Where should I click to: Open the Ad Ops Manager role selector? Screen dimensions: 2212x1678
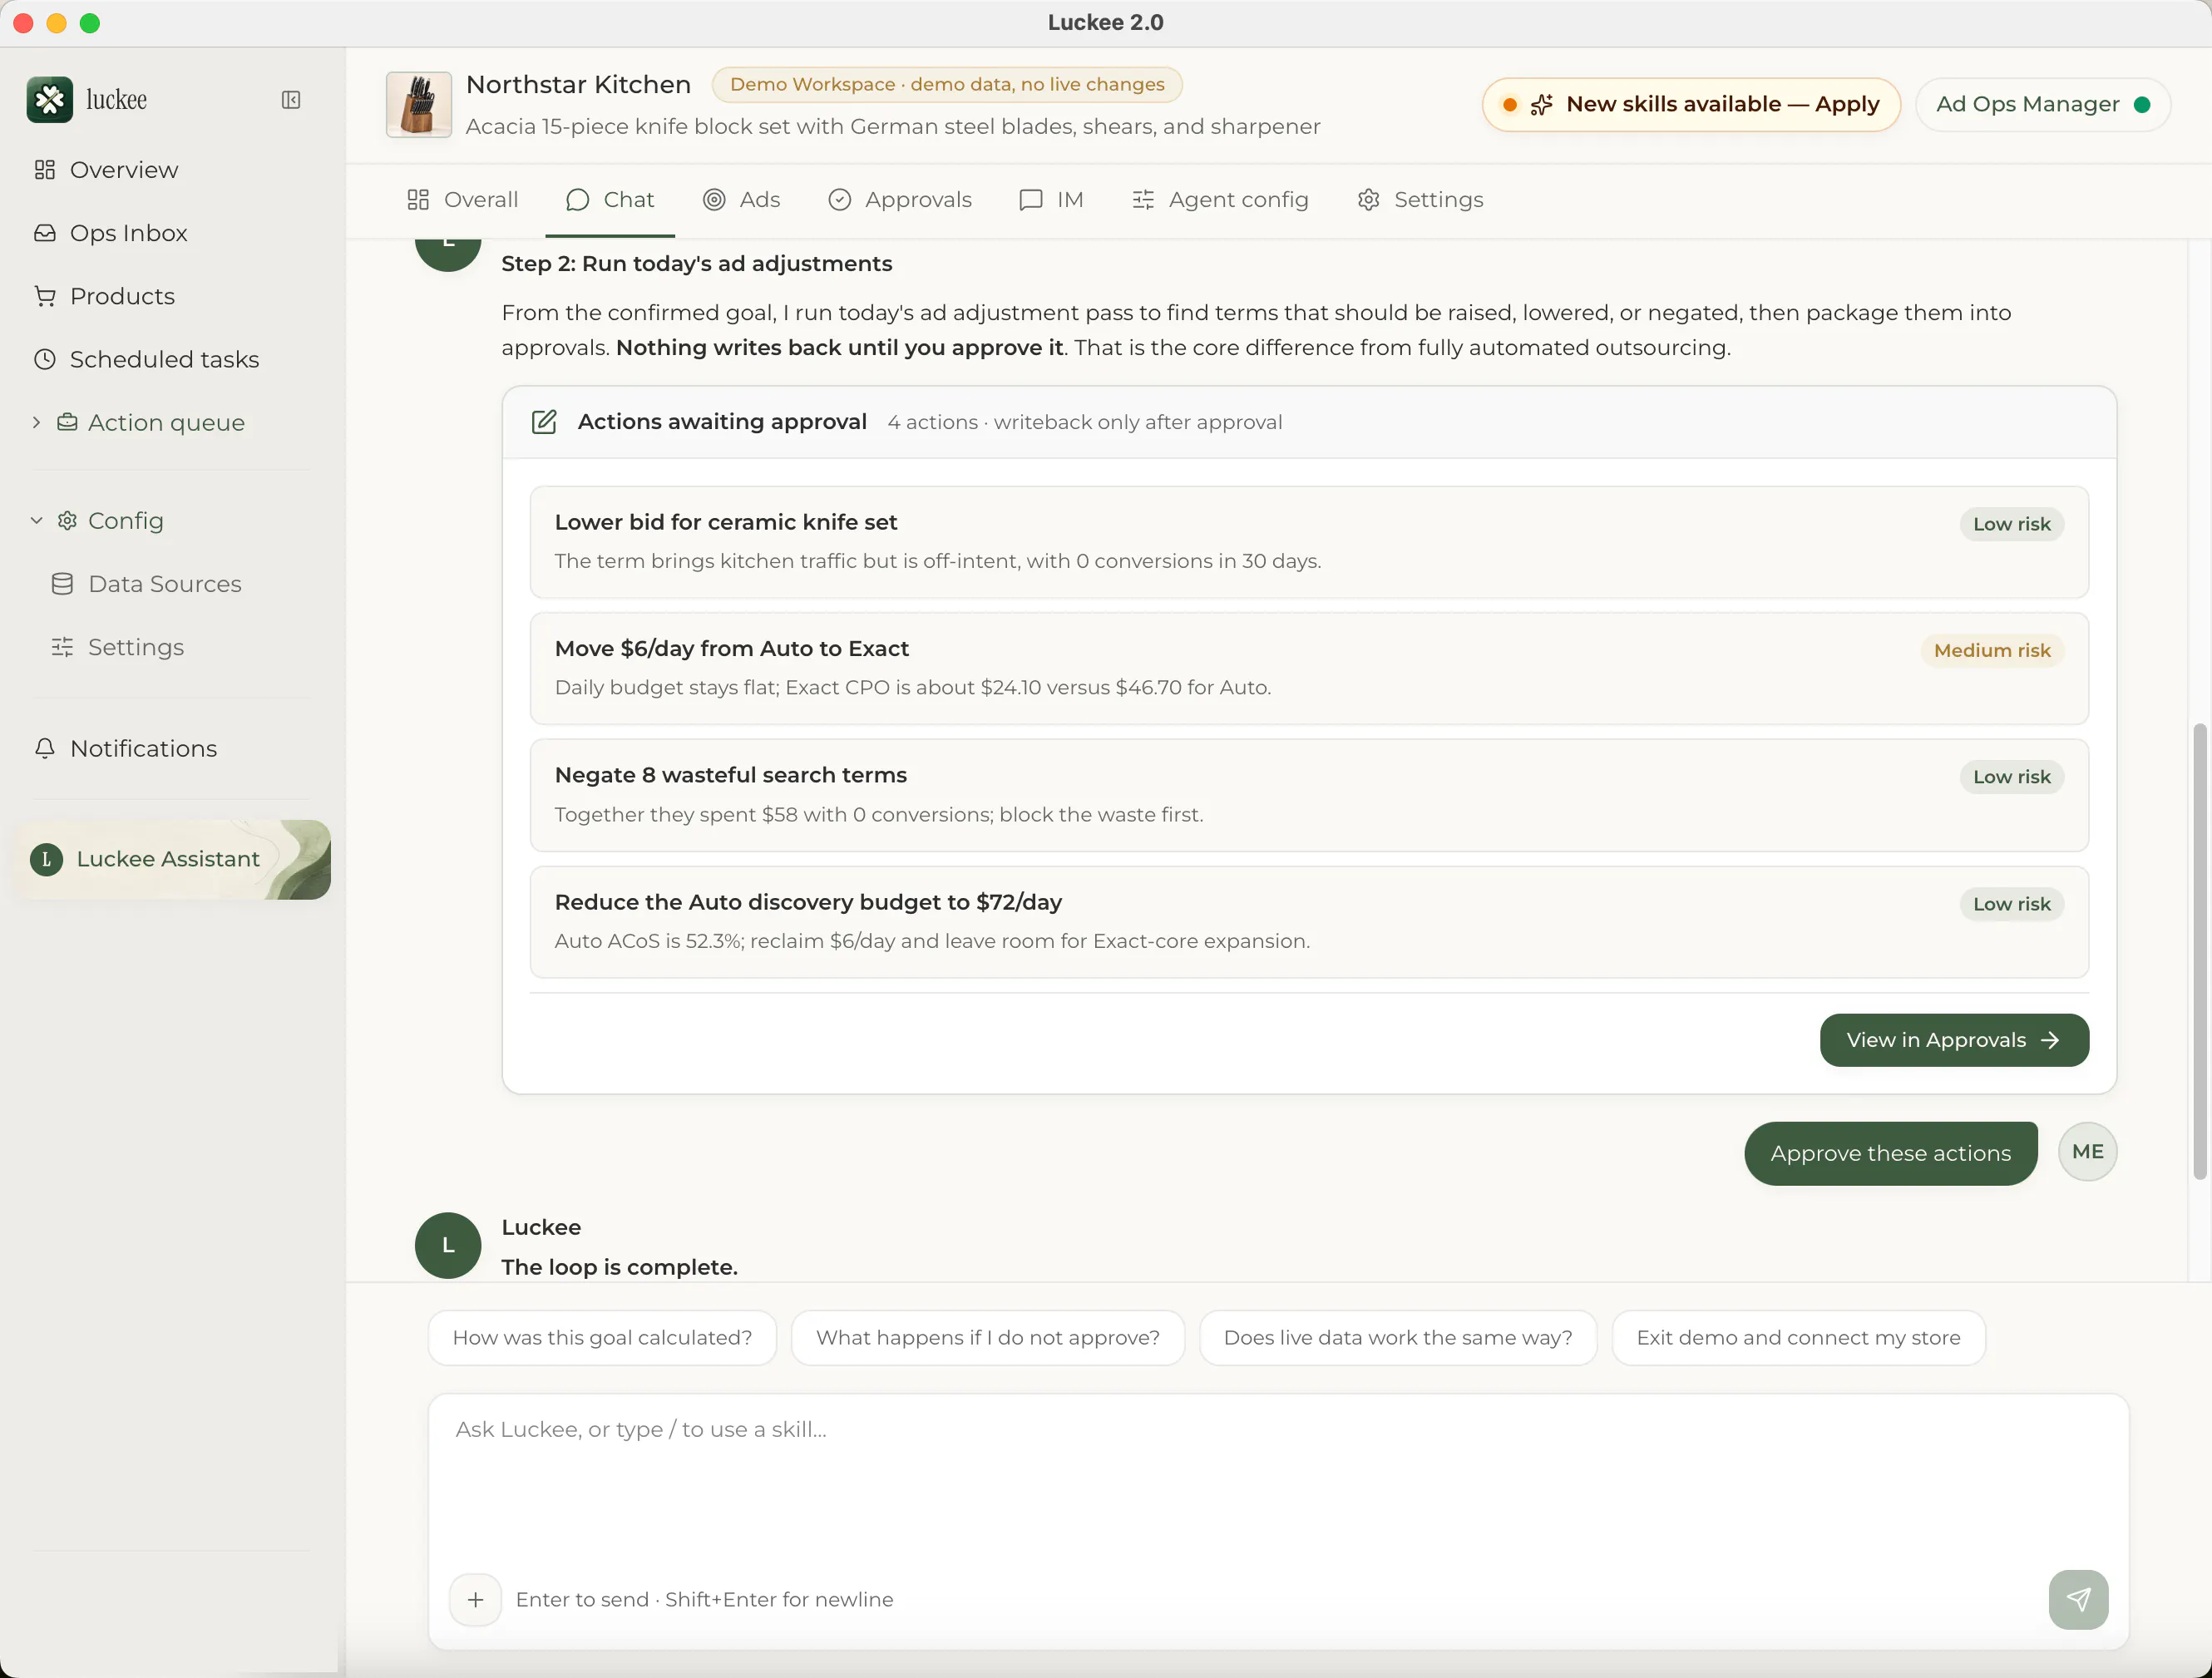(x=2042, y=104)
